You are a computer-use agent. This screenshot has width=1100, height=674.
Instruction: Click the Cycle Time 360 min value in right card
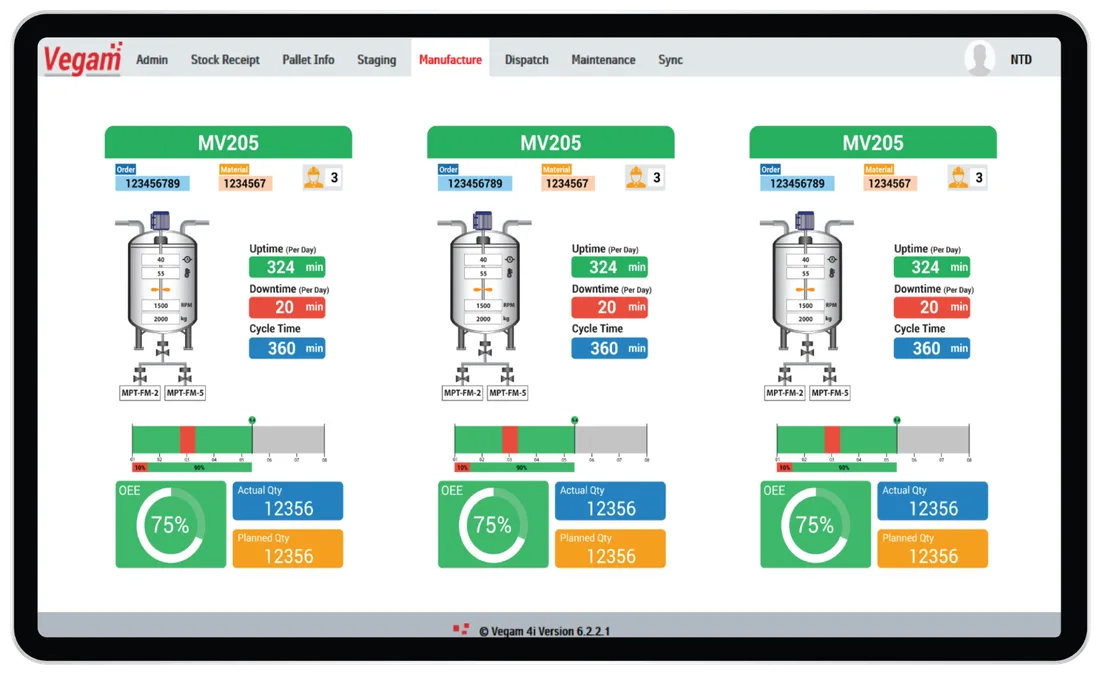pyautogui.click(x=932, y=349)
